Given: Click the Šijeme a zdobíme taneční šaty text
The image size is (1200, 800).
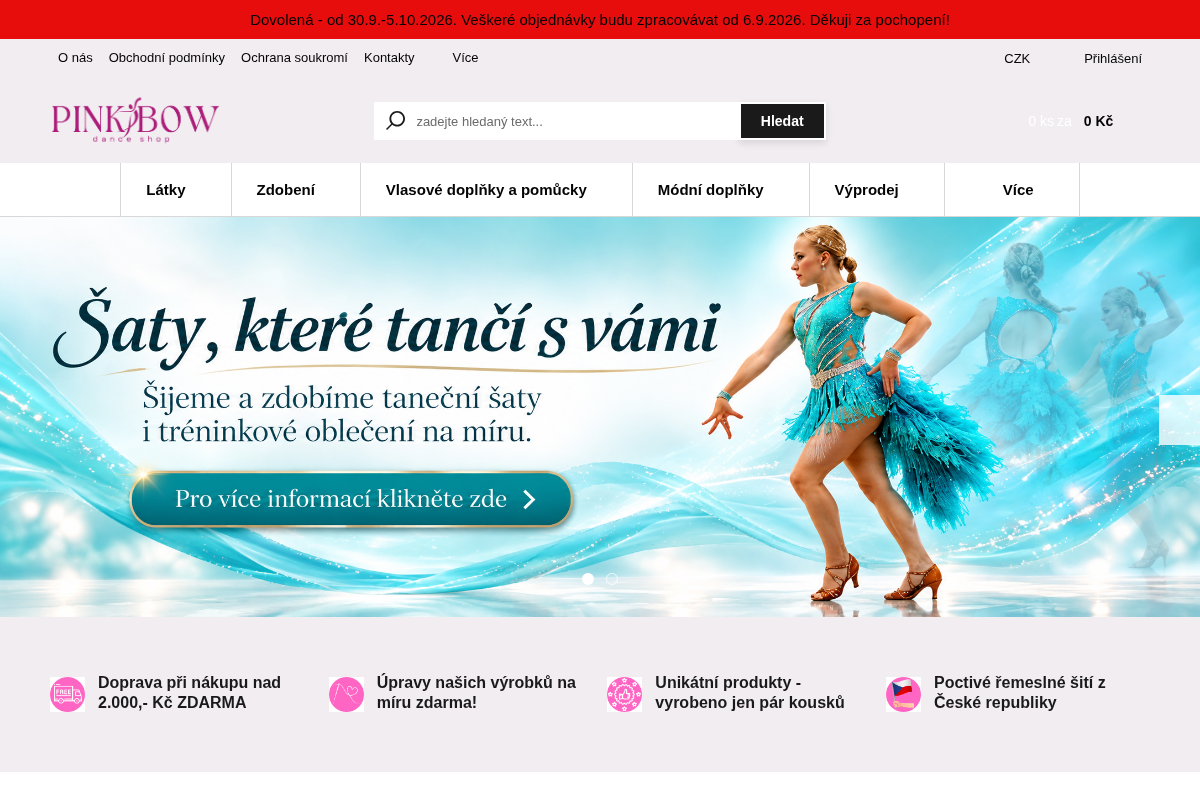Looking at the screenshot, I should tap(342, 414).
